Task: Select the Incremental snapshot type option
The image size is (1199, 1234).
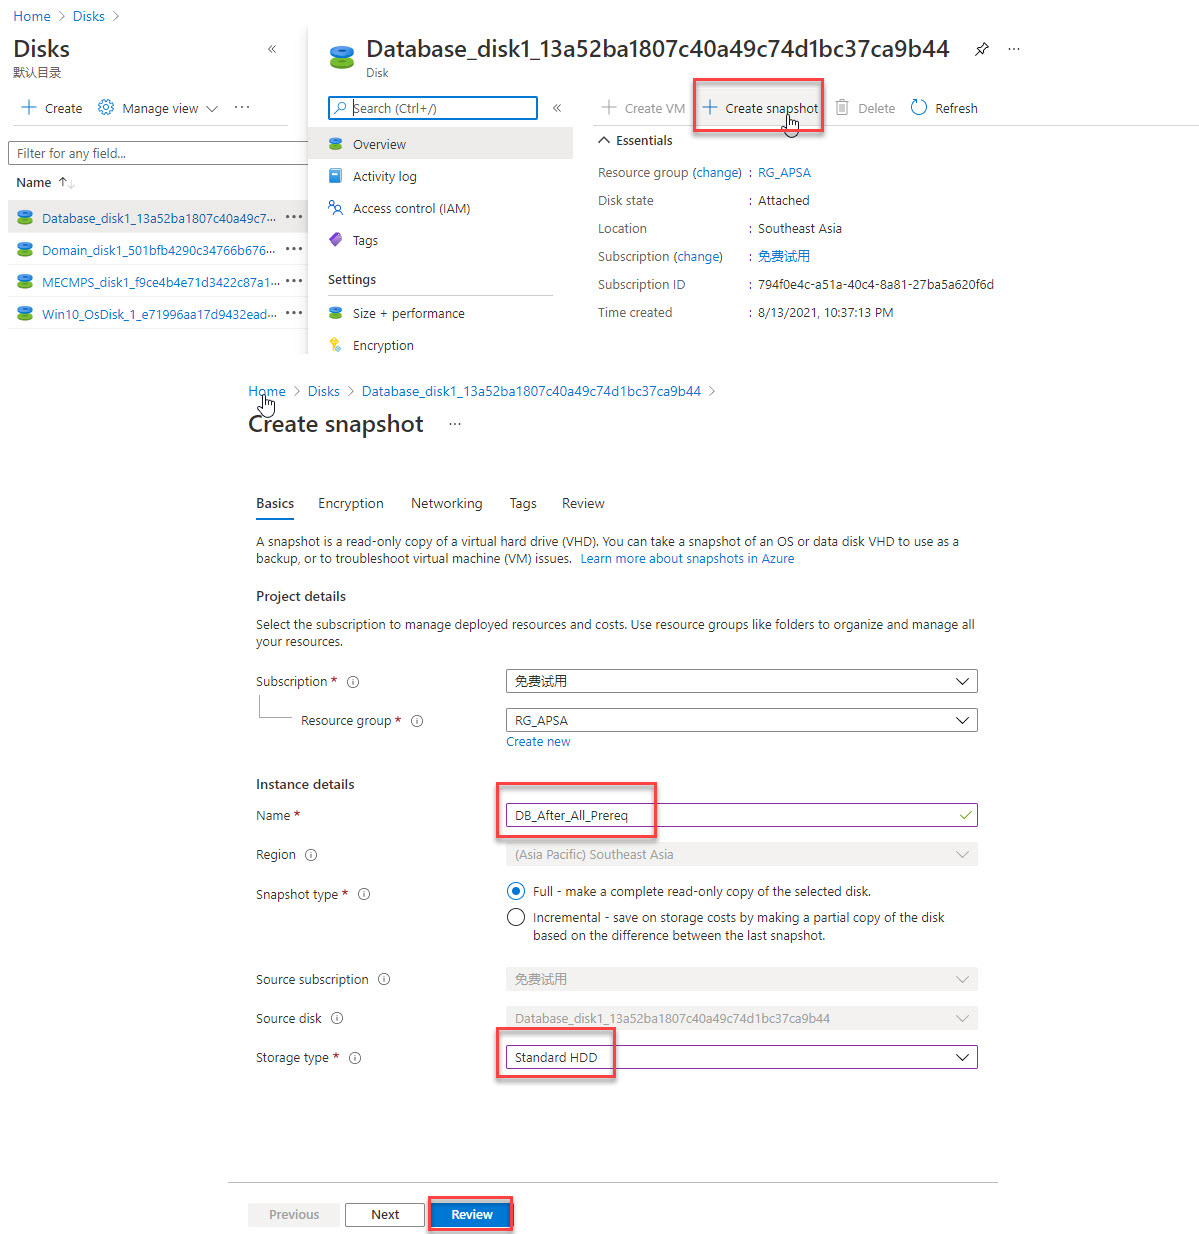Action: pos(516,917)
